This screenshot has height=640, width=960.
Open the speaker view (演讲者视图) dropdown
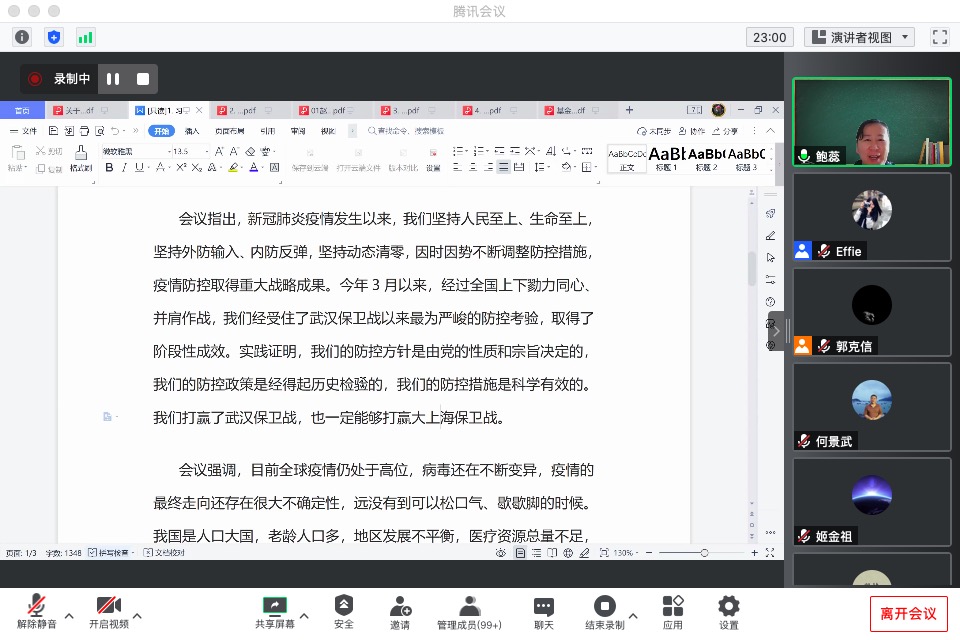click(859, 37)
